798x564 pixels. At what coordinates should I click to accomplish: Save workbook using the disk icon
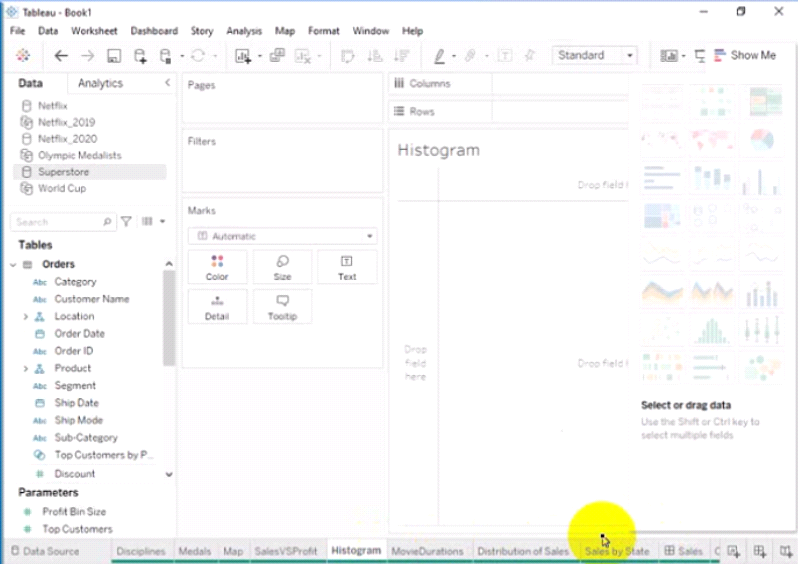(x=114, y=56)
